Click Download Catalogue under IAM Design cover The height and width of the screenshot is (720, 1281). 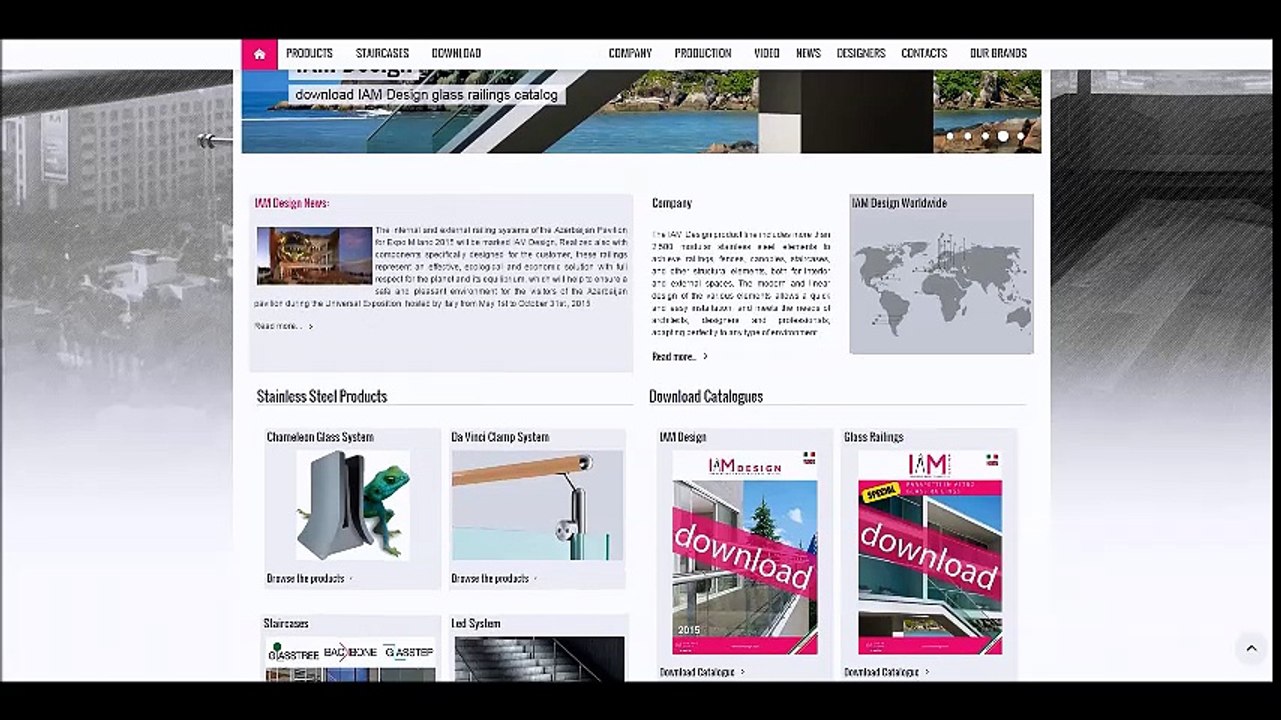click(x=702, y=673)
